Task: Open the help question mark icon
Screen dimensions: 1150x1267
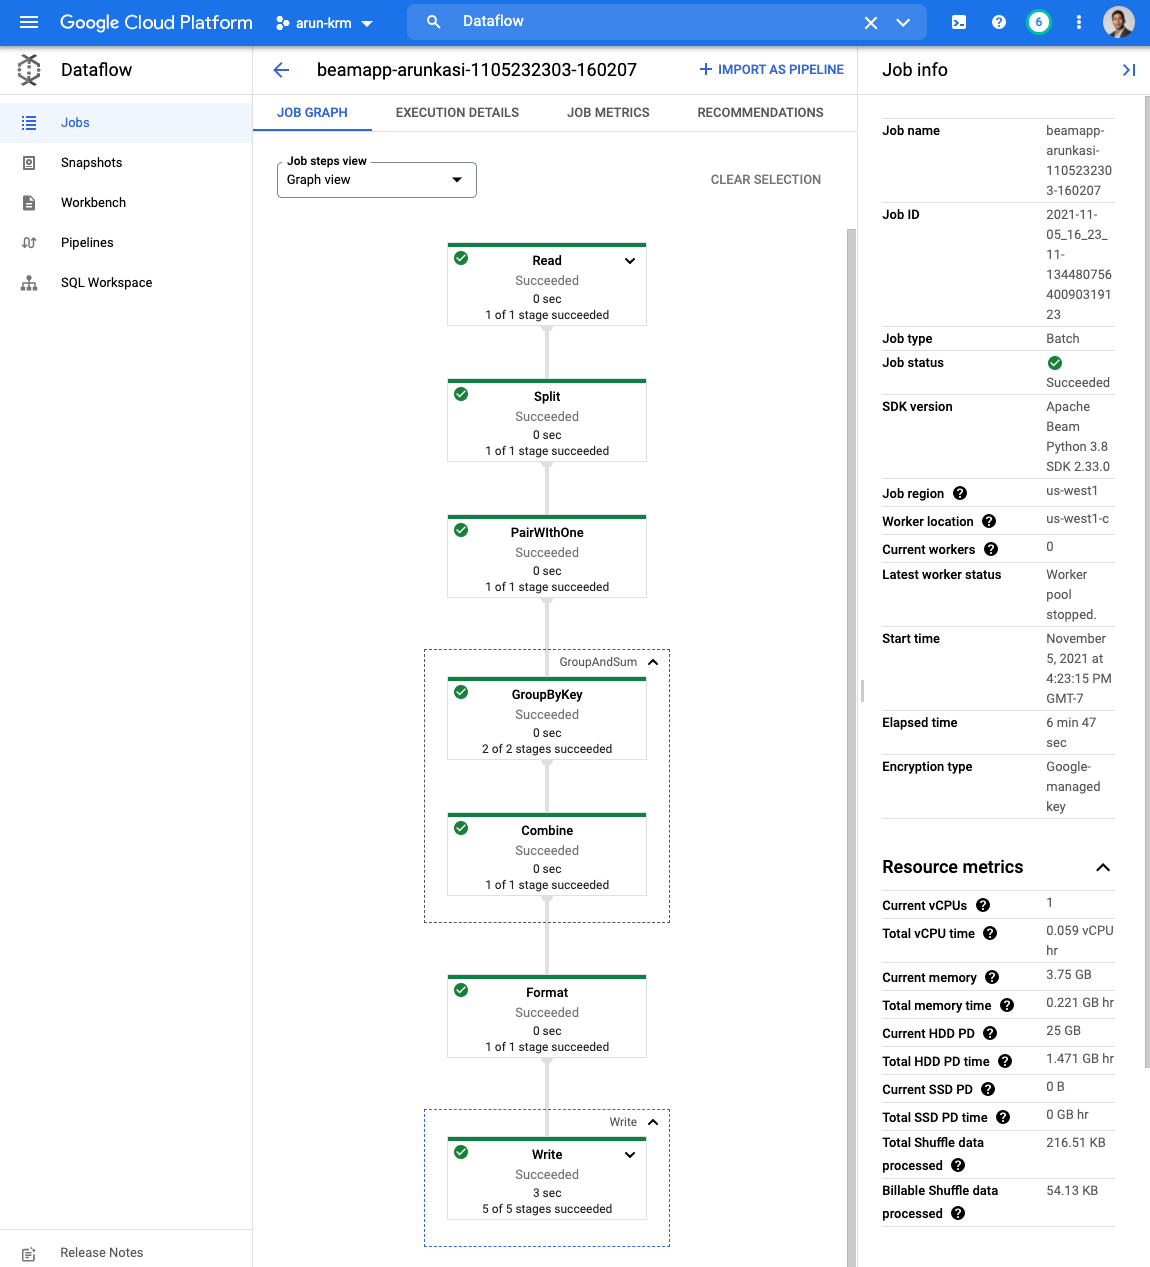Action: [x=998, y=21]
